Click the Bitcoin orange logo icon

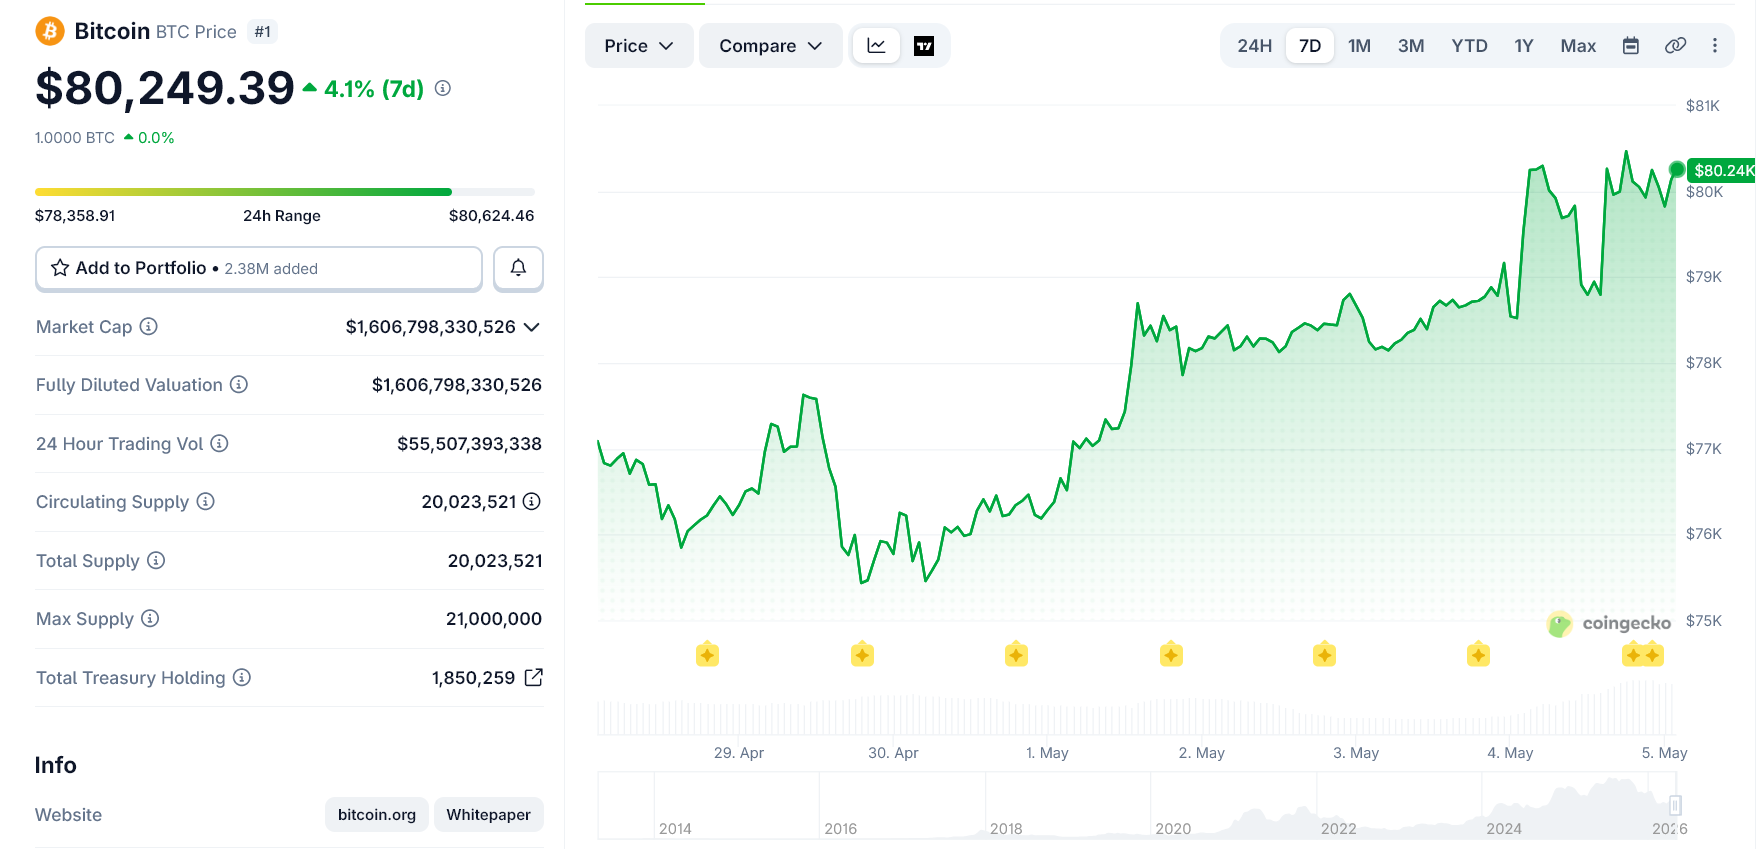(x=50, y=31)
